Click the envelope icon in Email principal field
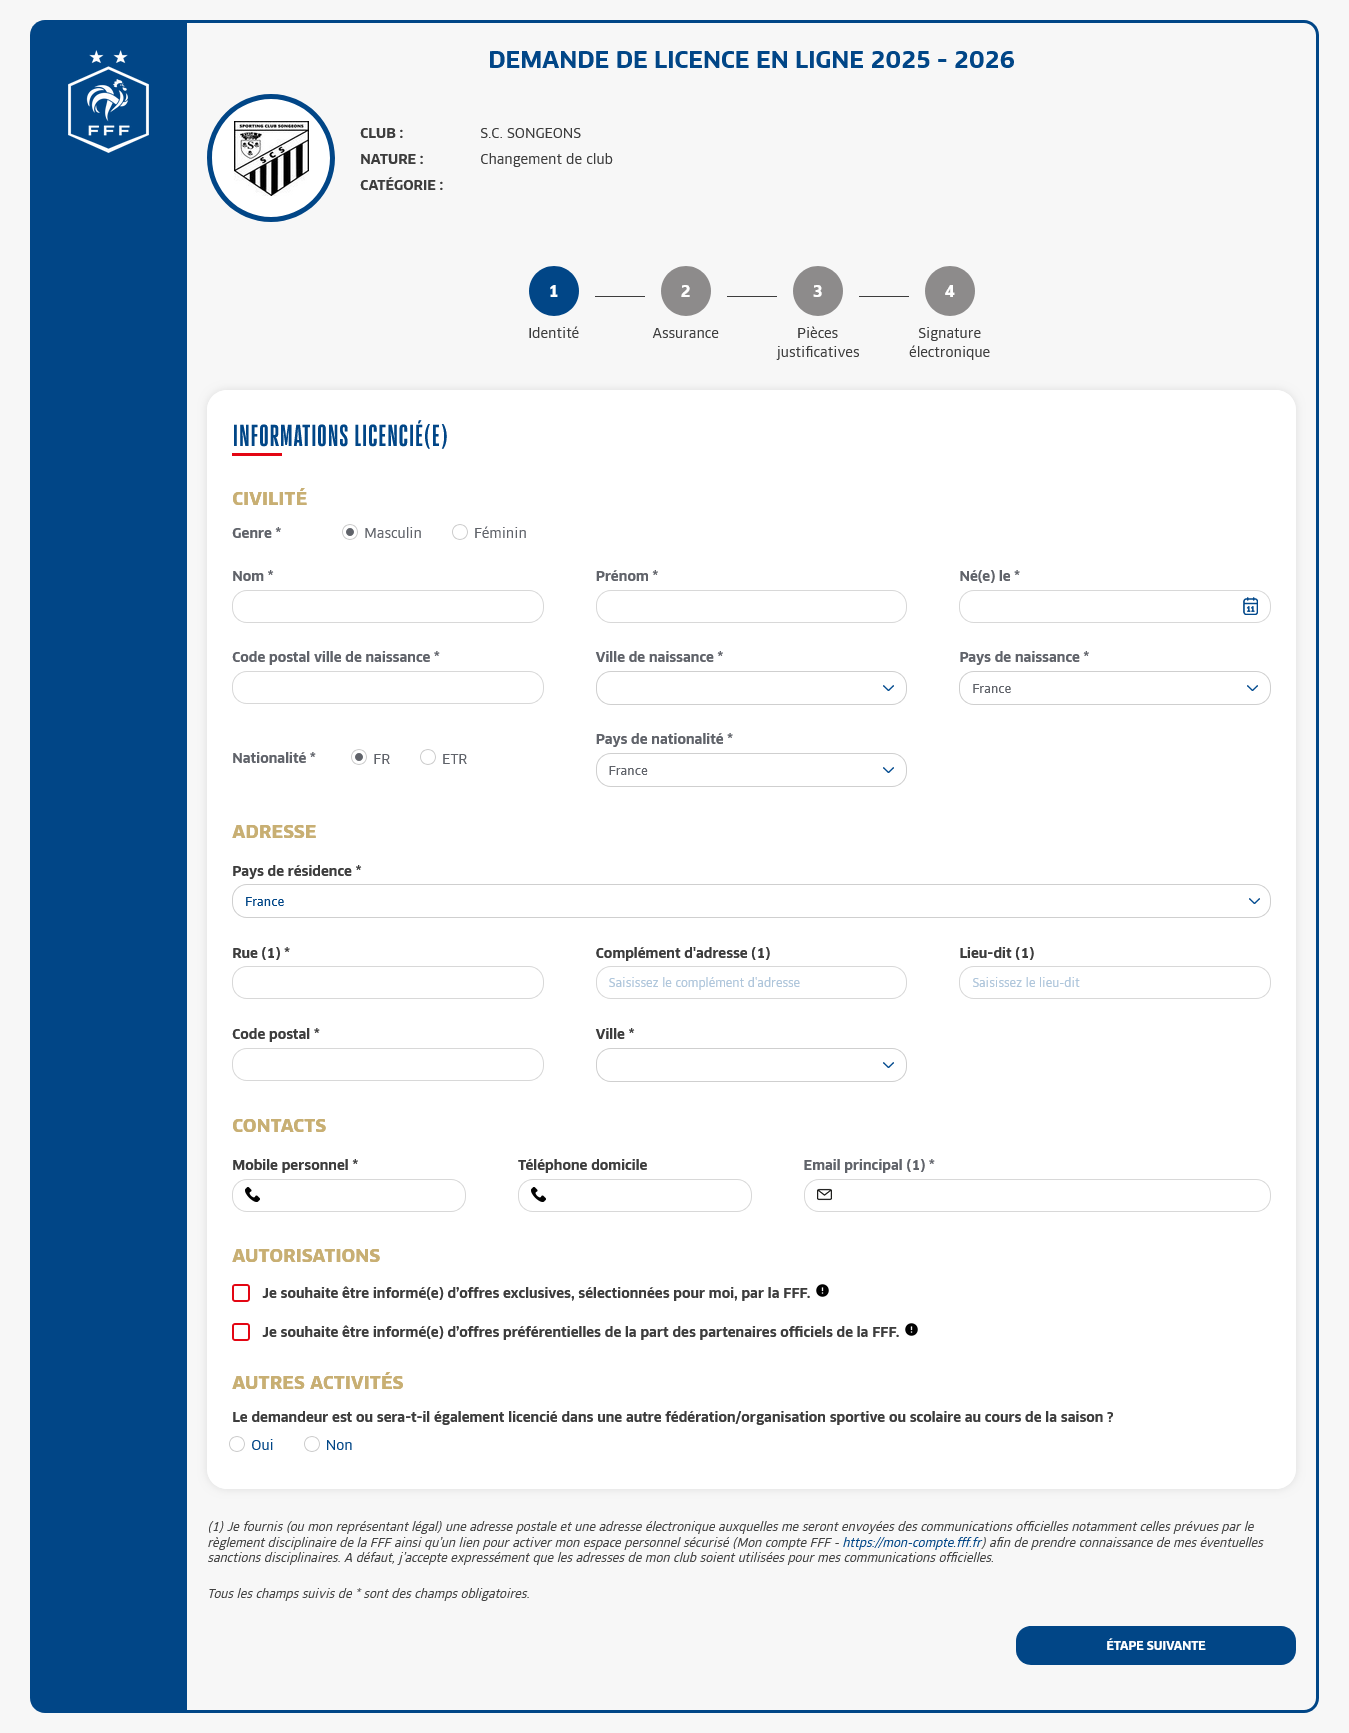1349x1733 pixels. (x=825, y=1196)
